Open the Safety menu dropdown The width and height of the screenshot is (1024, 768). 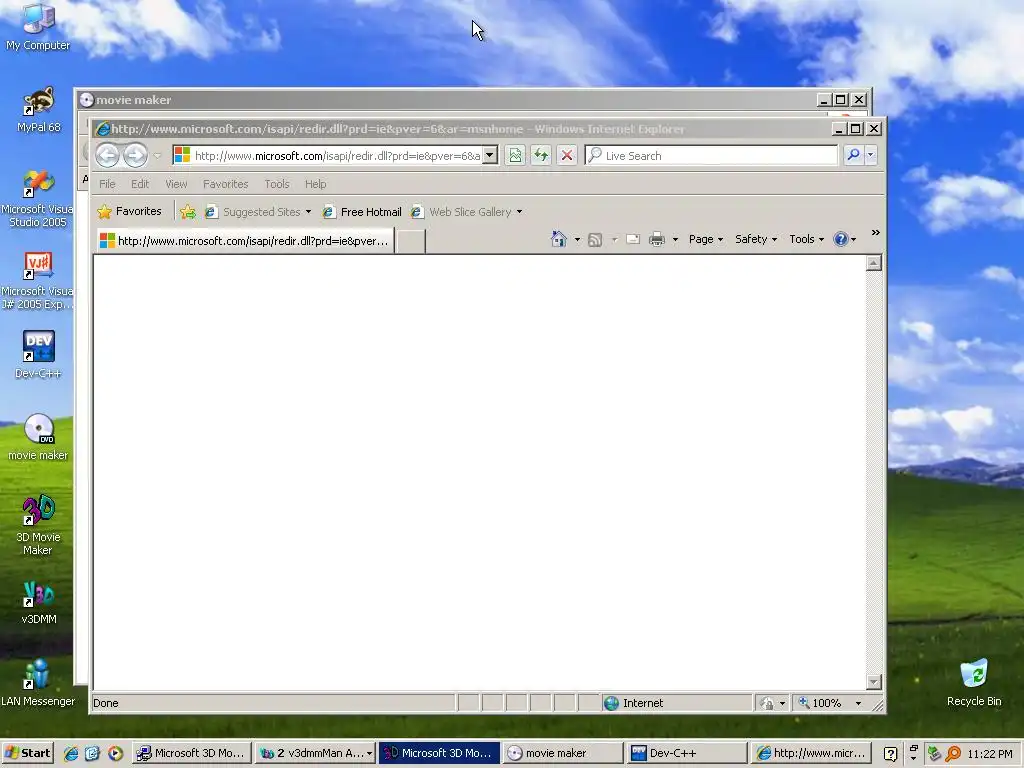756,239
